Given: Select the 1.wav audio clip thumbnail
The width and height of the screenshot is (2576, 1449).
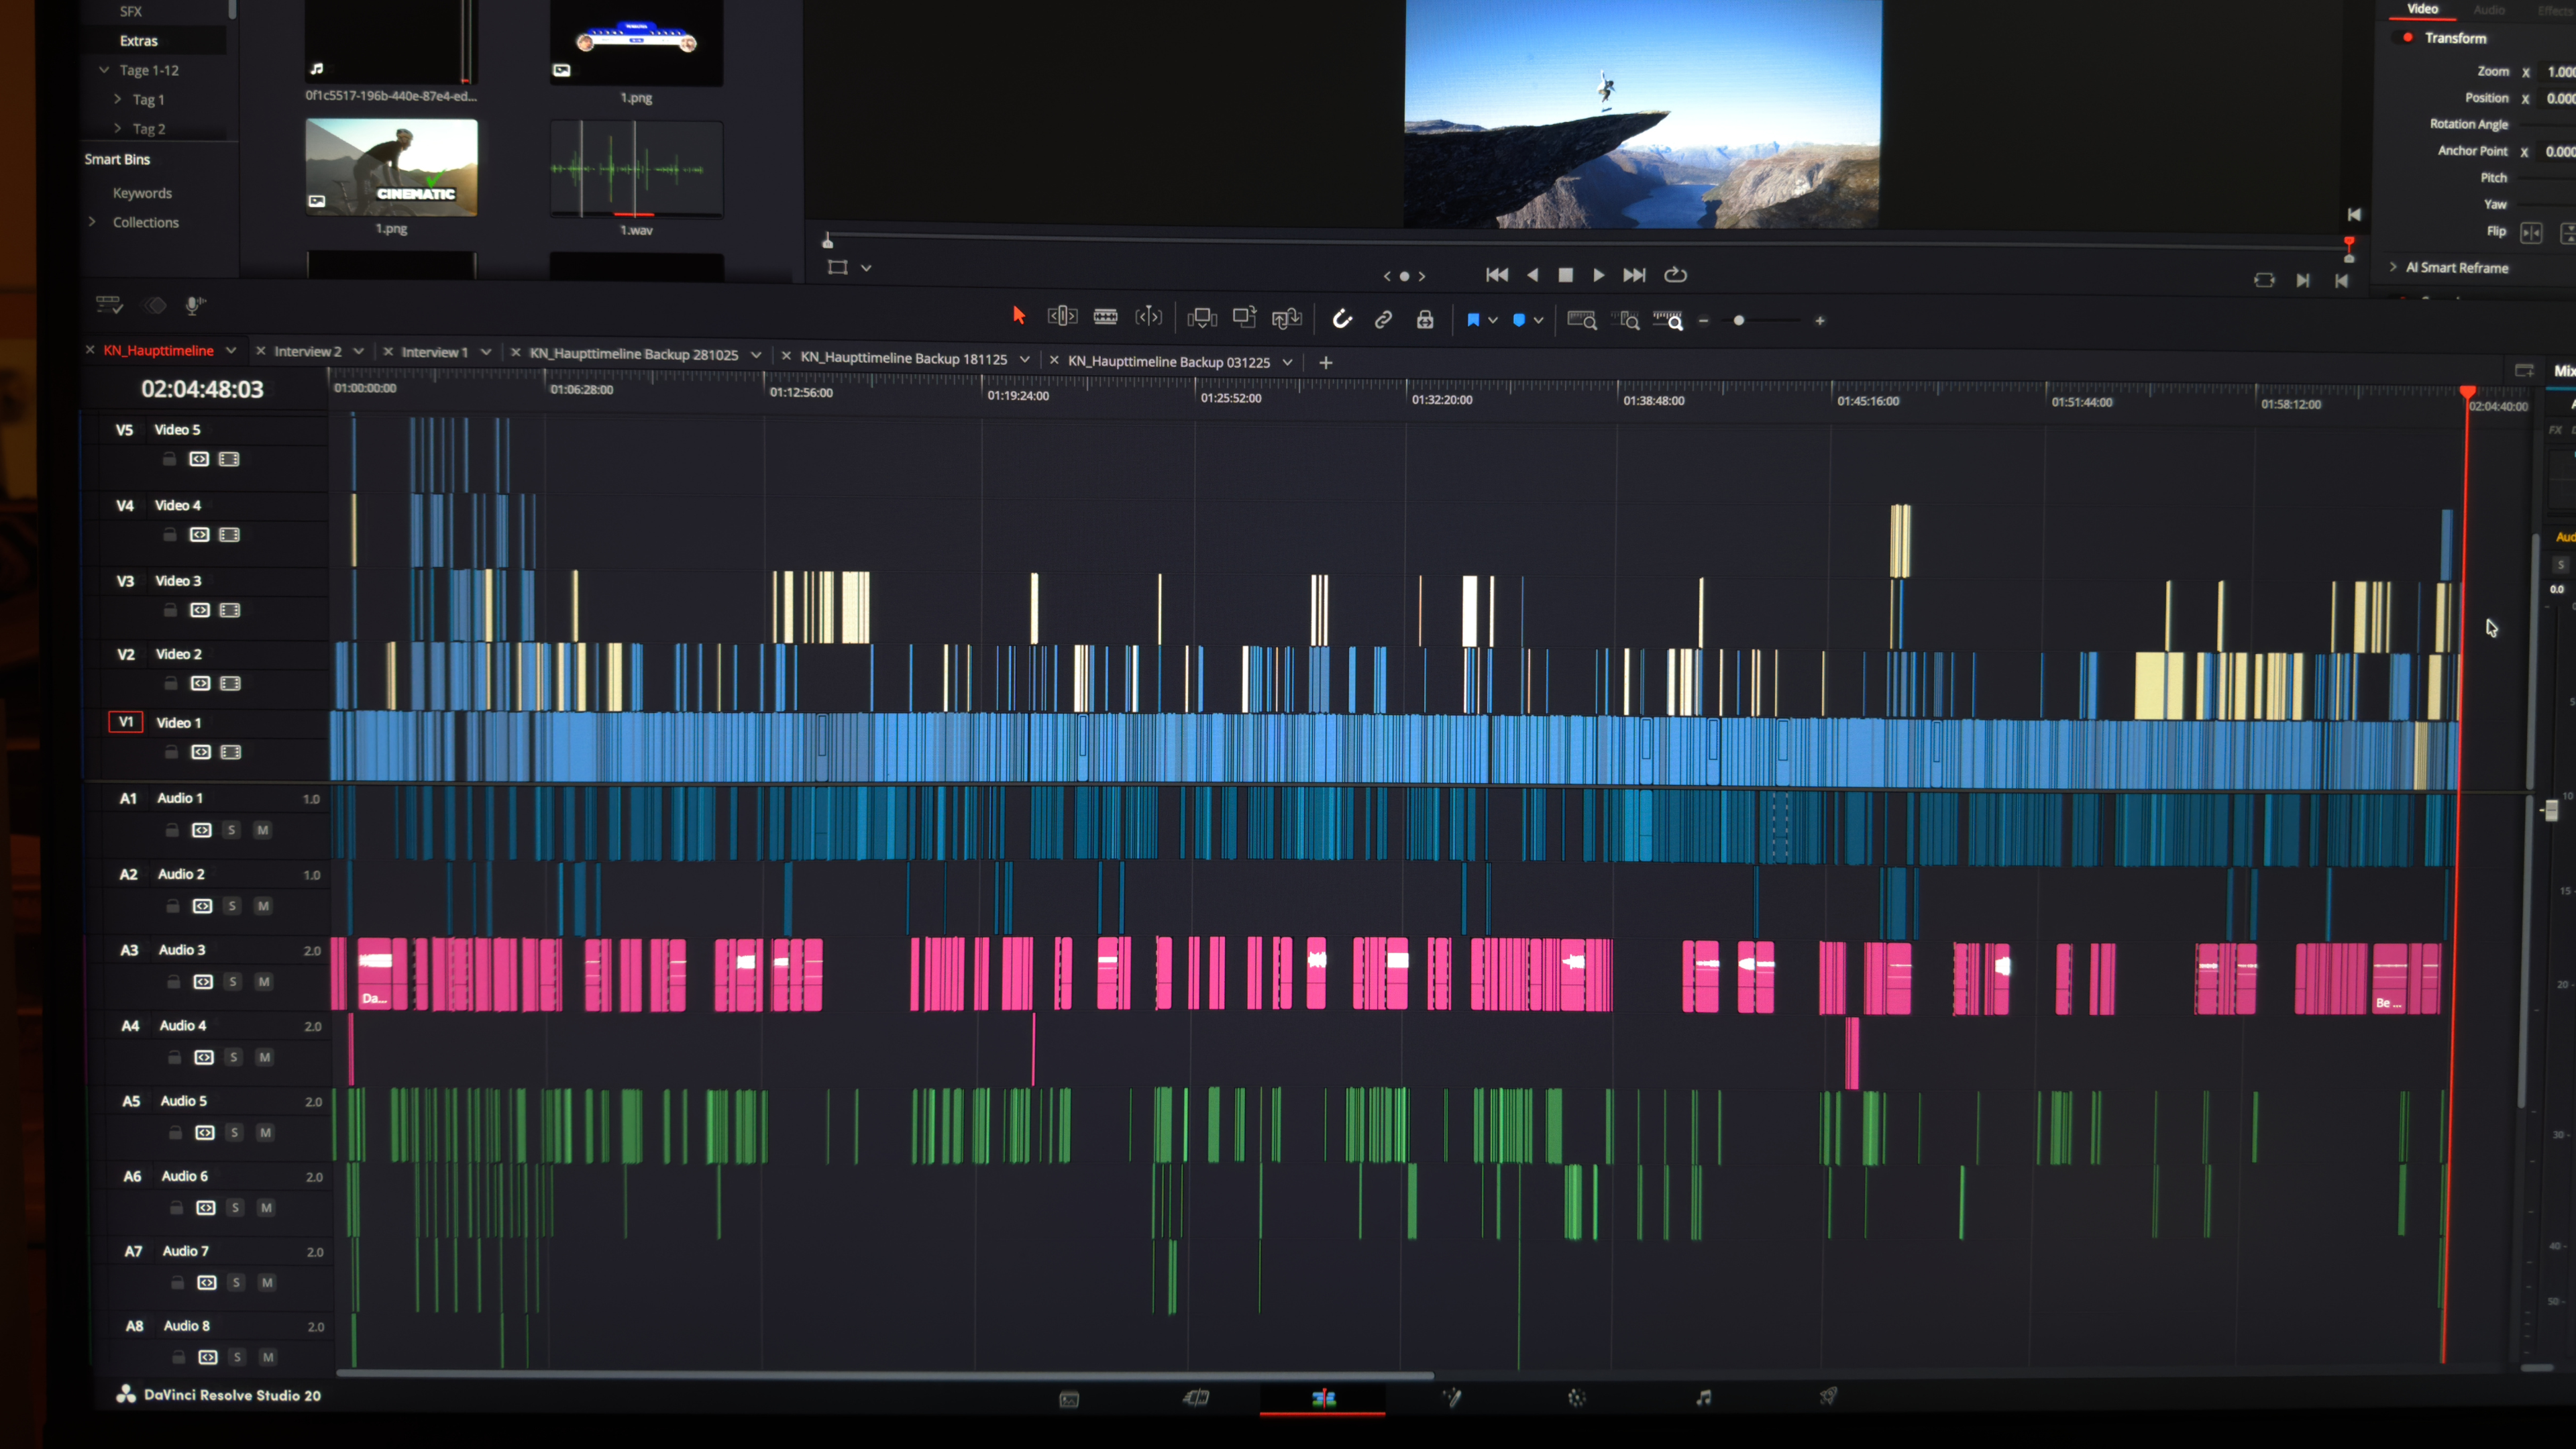Looking at the screenshot, I should (x=636, y=169).
